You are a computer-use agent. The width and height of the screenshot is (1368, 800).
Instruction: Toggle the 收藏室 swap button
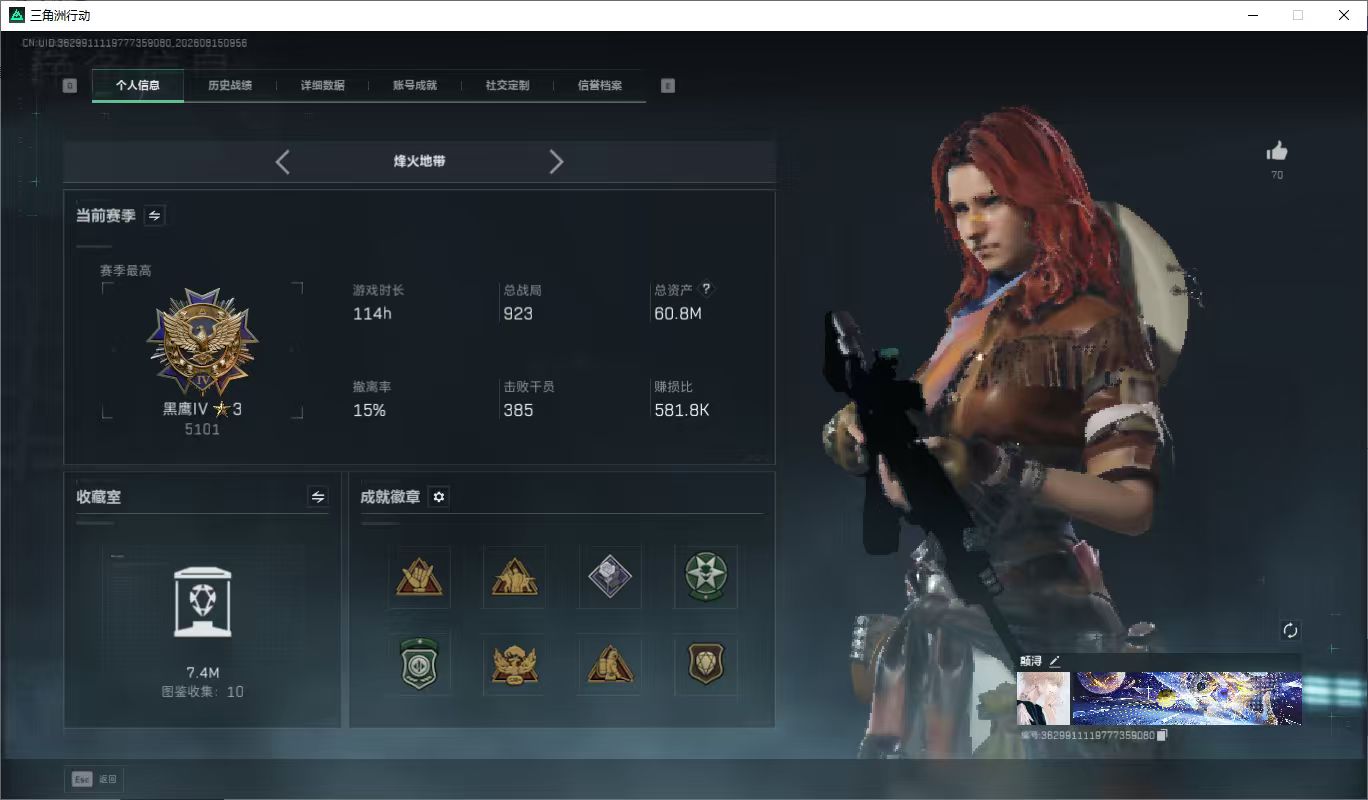pyautogui.click(x=318, y=497)
